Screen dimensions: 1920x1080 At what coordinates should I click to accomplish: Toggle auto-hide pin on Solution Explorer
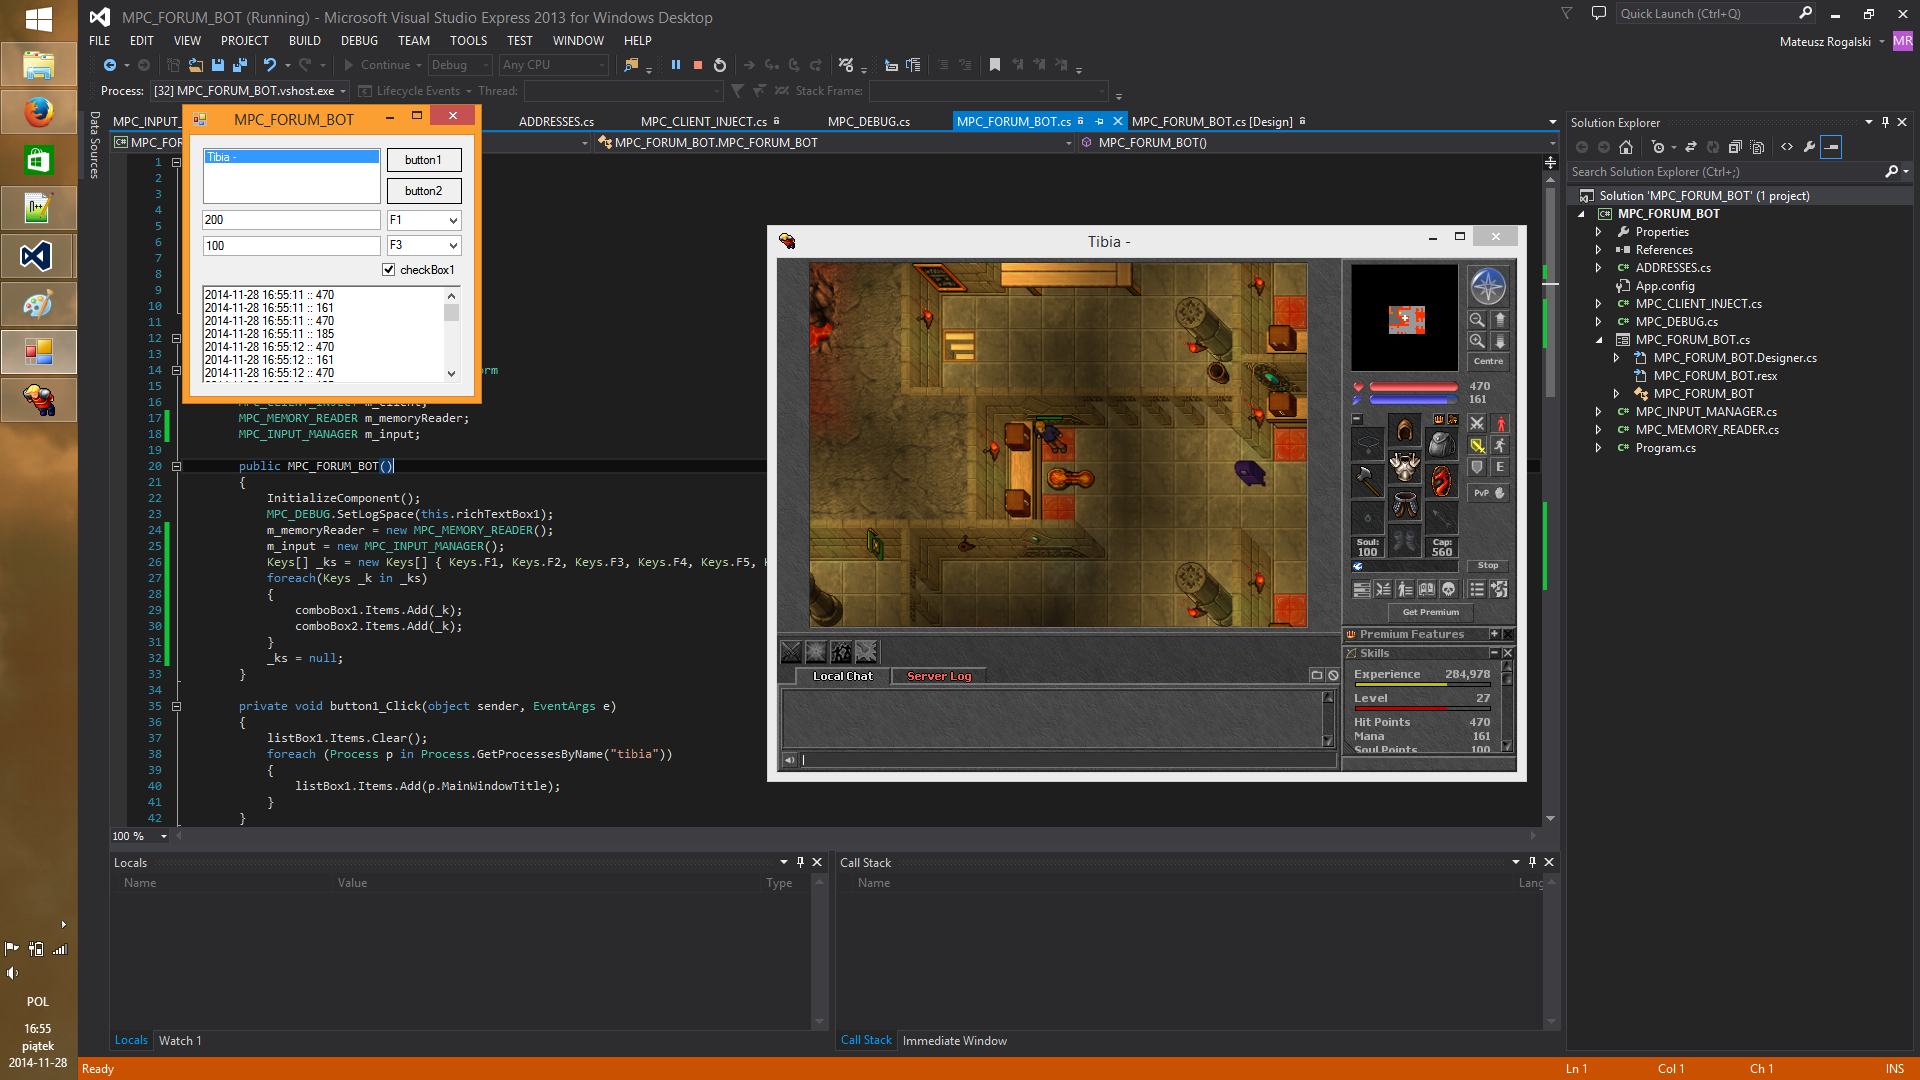(1885, 122)
